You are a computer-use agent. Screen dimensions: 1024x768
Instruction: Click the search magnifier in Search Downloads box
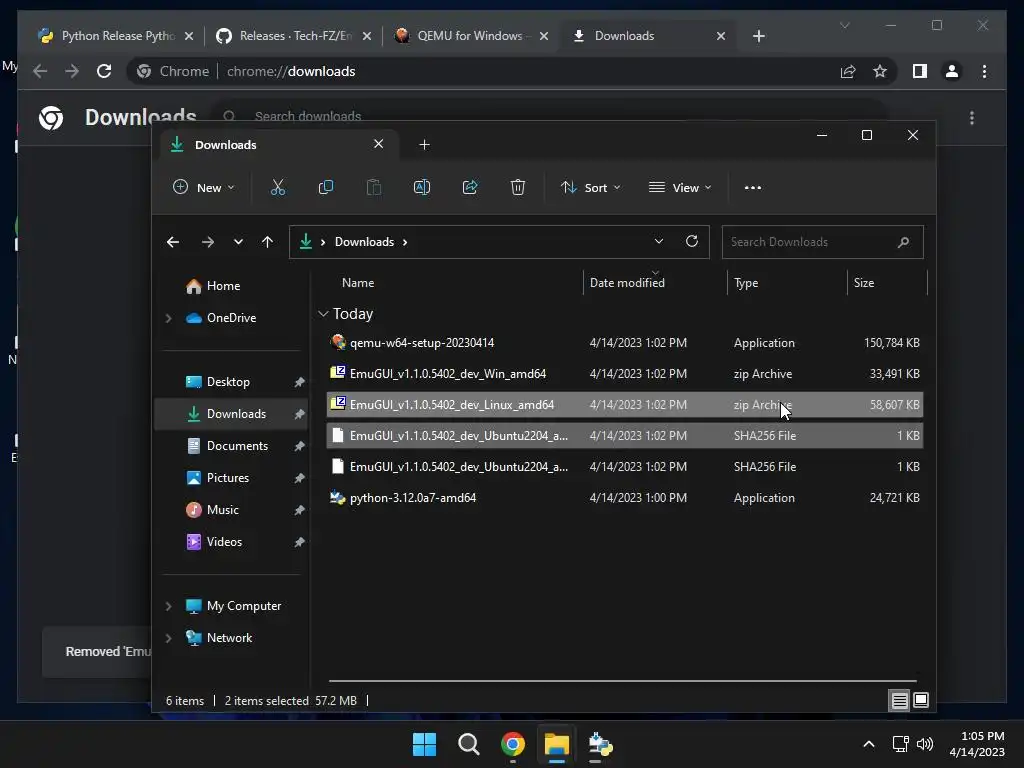(x=903, y=242)
